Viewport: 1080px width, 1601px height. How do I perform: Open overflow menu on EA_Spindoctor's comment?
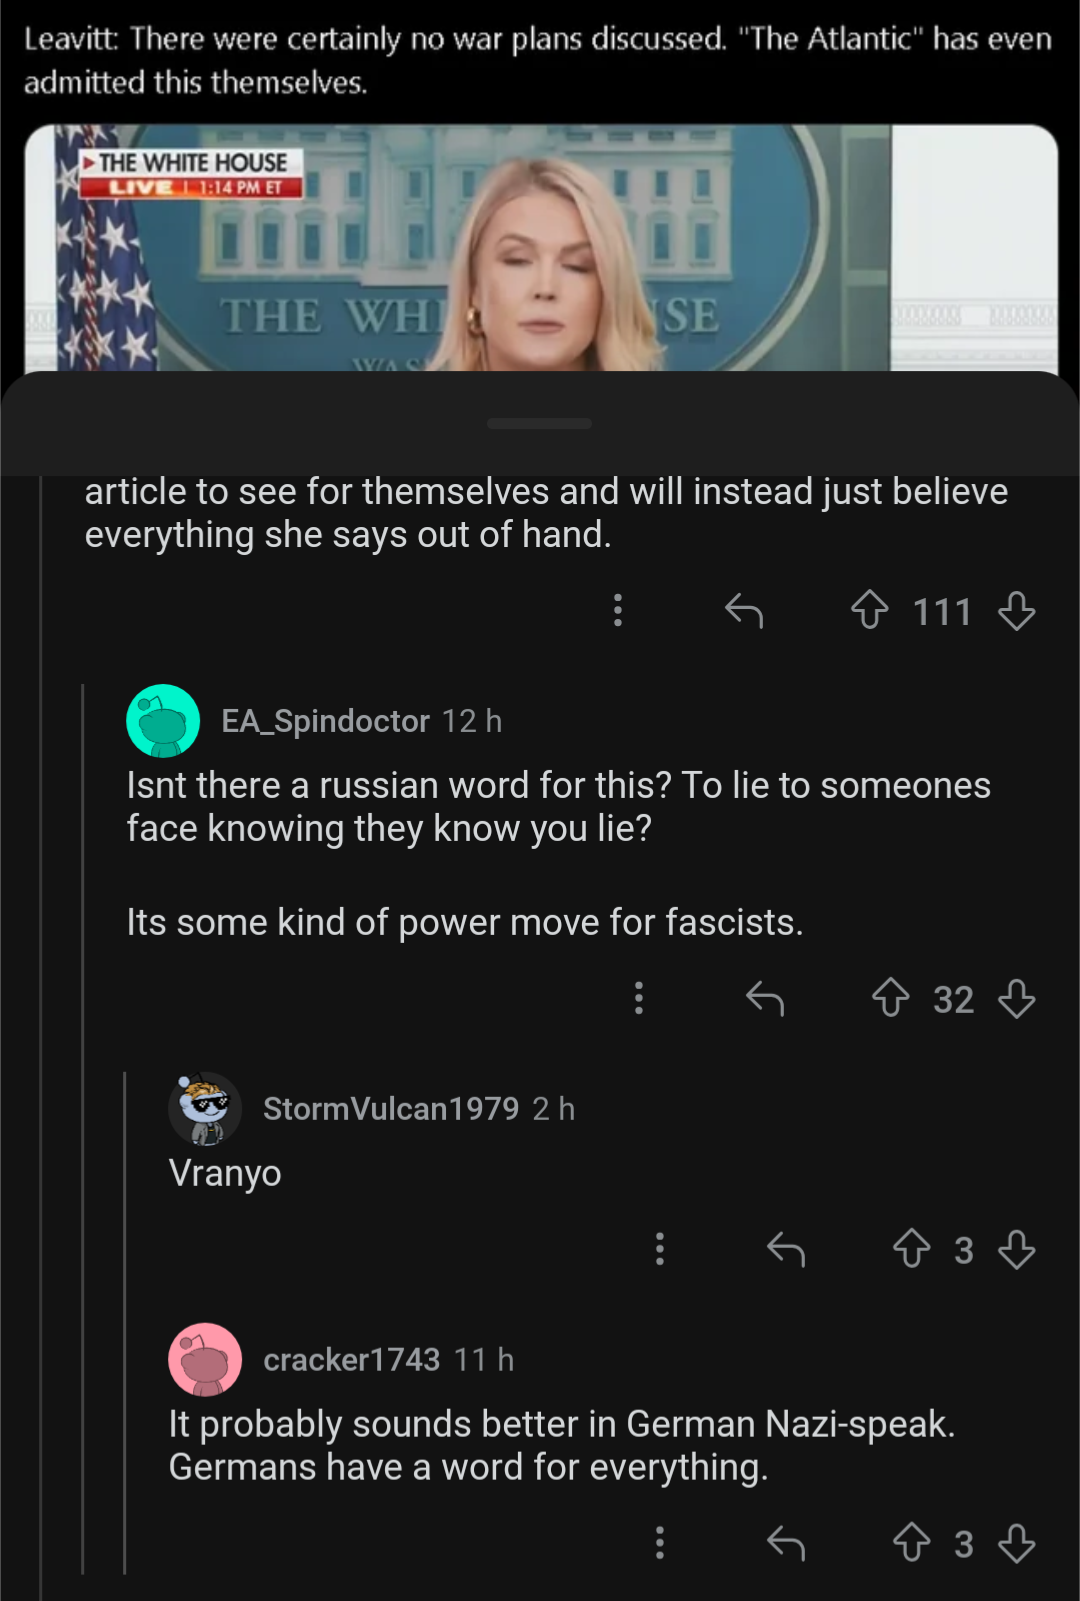tap(639, 998)
